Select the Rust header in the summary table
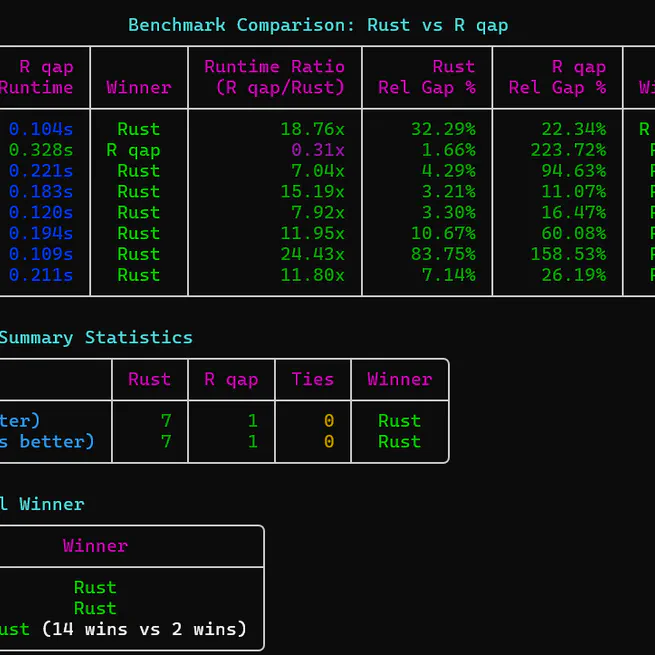Screen dimensions: 655x655 (x=150, y=379)
